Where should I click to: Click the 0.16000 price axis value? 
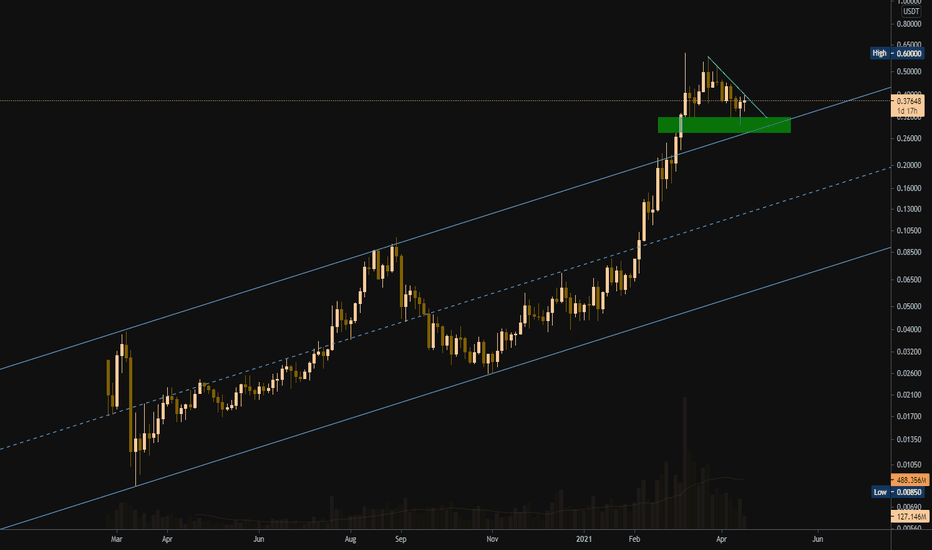click(909, 188)
